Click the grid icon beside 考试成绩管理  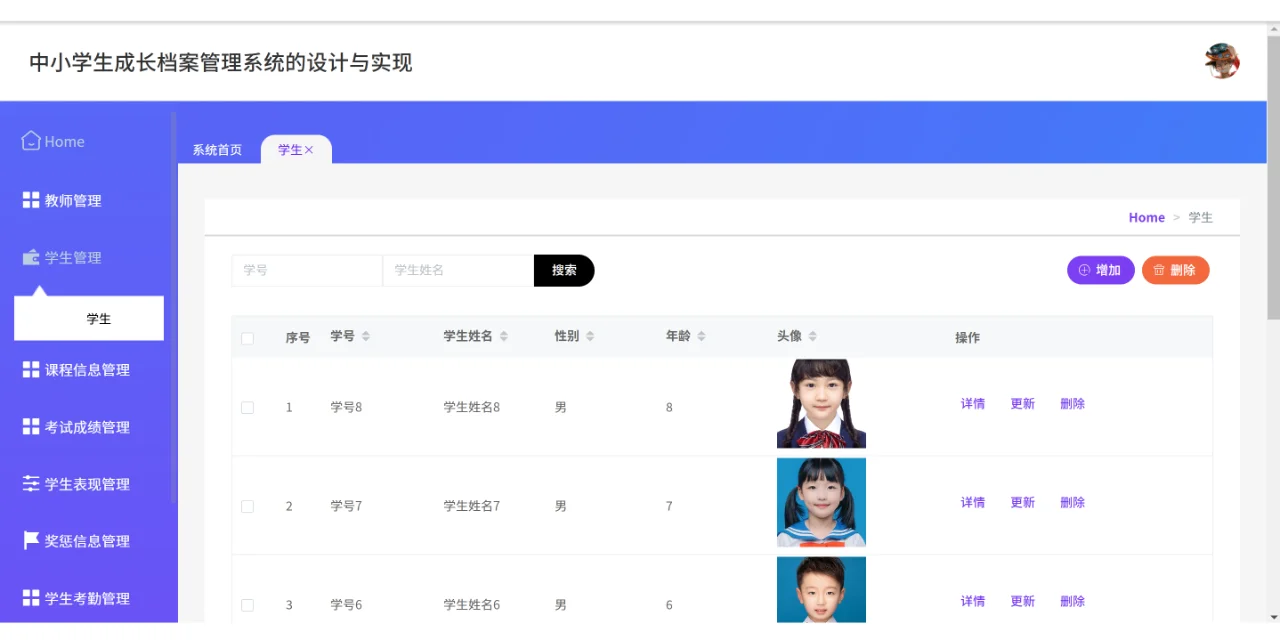point(31,426)
